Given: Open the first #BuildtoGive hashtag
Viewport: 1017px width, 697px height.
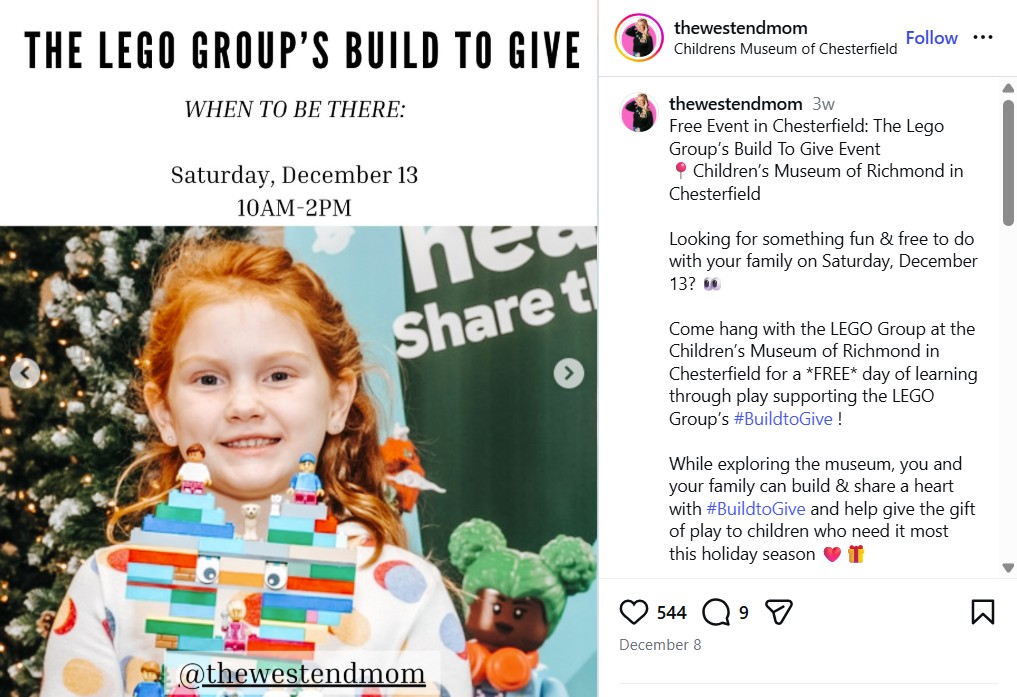Looking at the screenshot, I should click(x=783, y=419).
